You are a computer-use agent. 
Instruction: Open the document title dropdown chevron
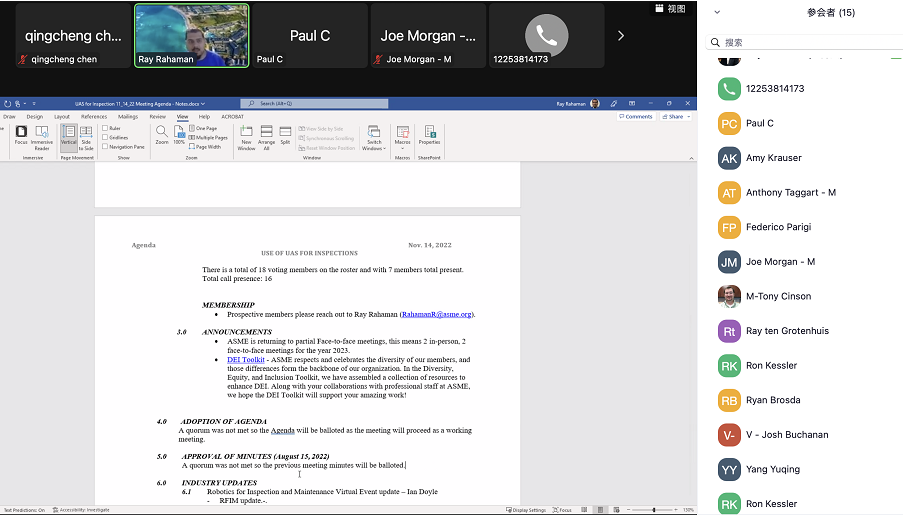(x=203, y=104)
